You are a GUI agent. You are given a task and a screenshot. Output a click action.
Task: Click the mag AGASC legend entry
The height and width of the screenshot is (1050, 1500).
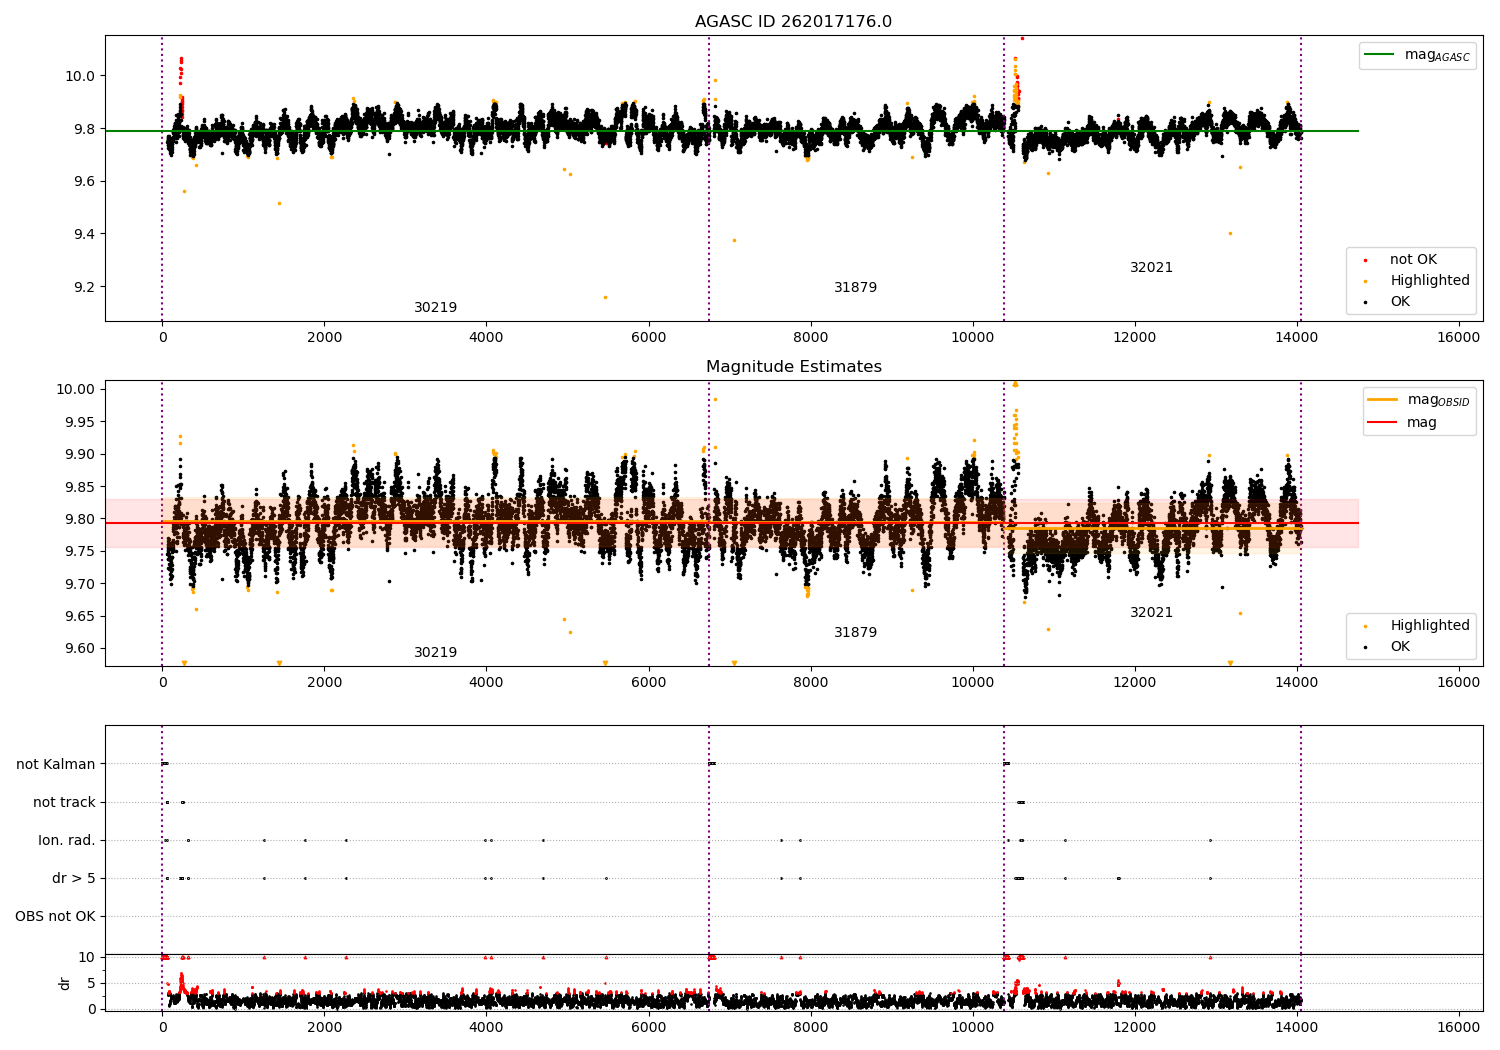coord(1417,55)
